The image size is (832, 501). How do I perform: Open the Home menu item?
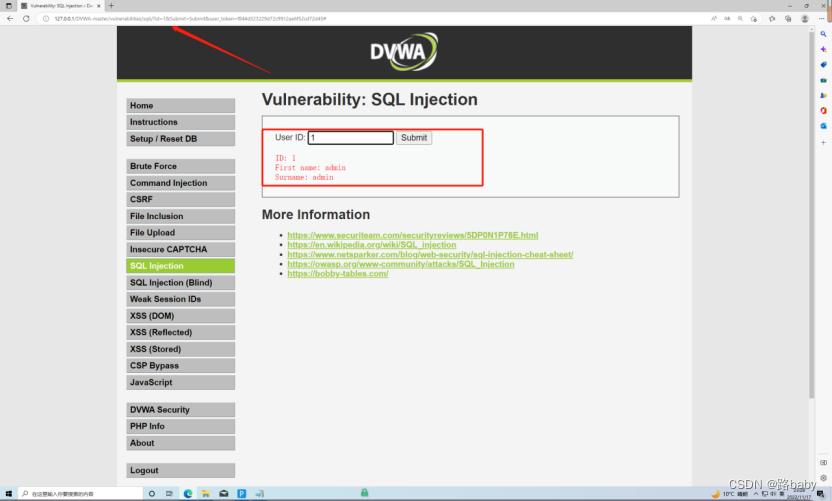[x=180, y=106]
